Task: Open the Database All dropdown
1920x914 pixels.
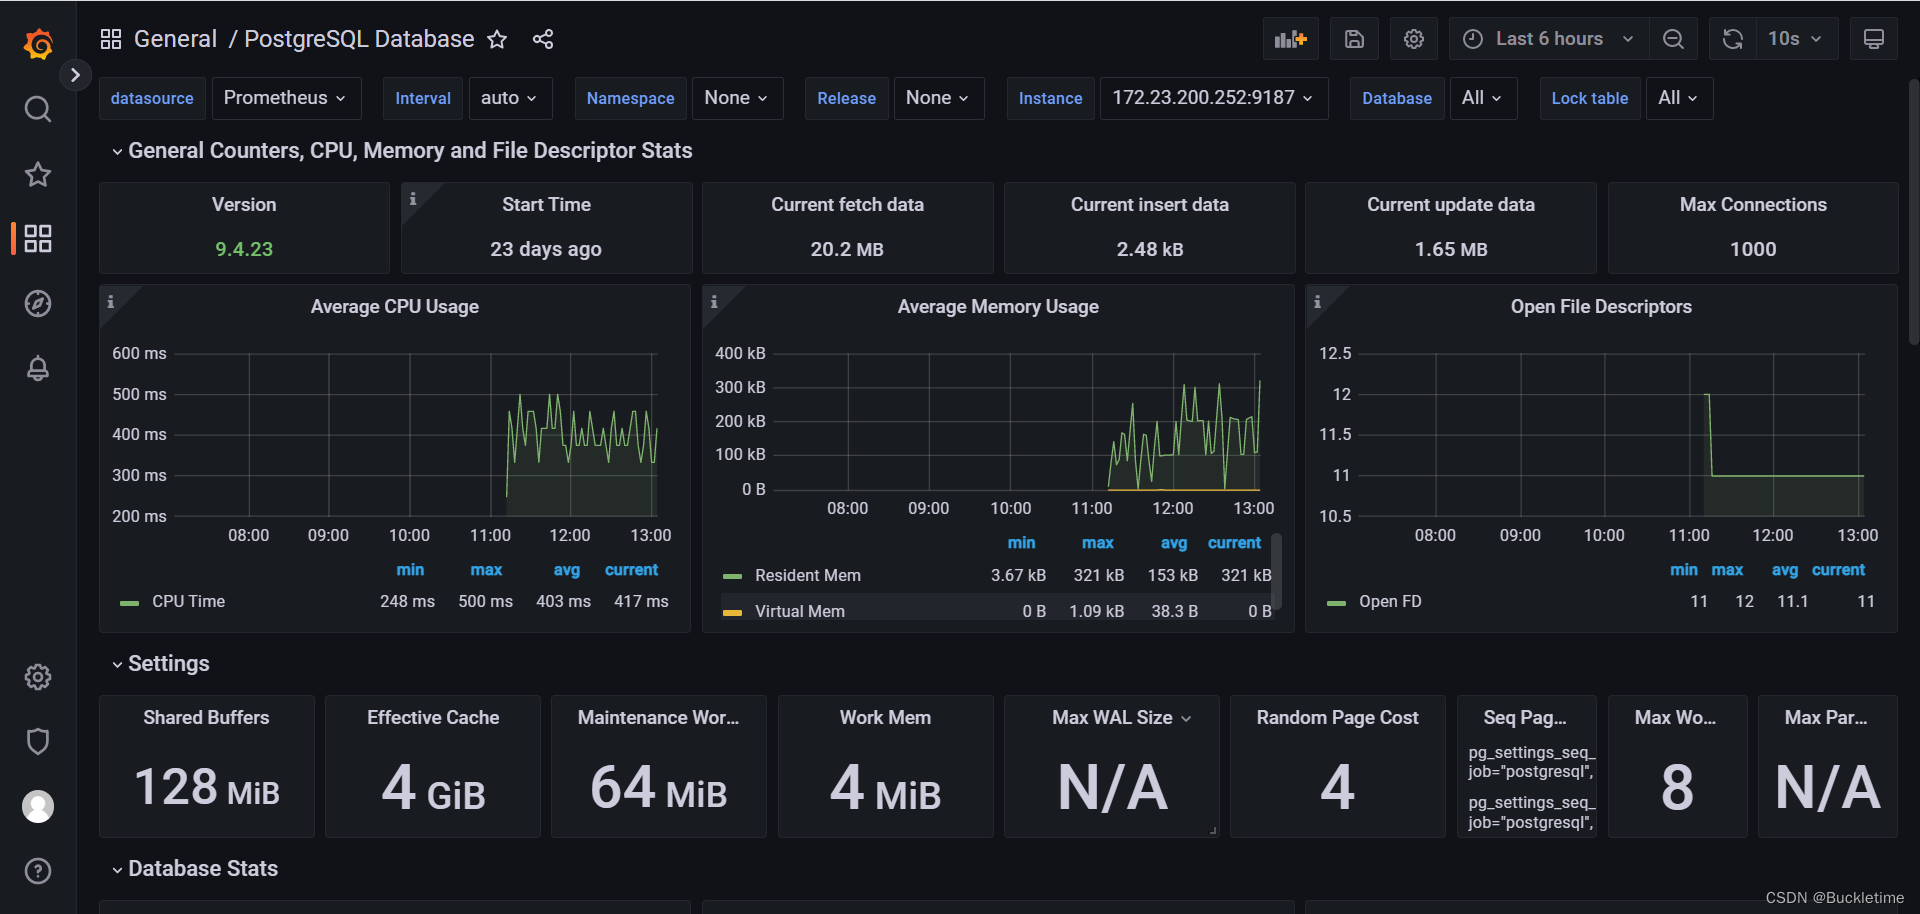Action: pos(1482,98)
